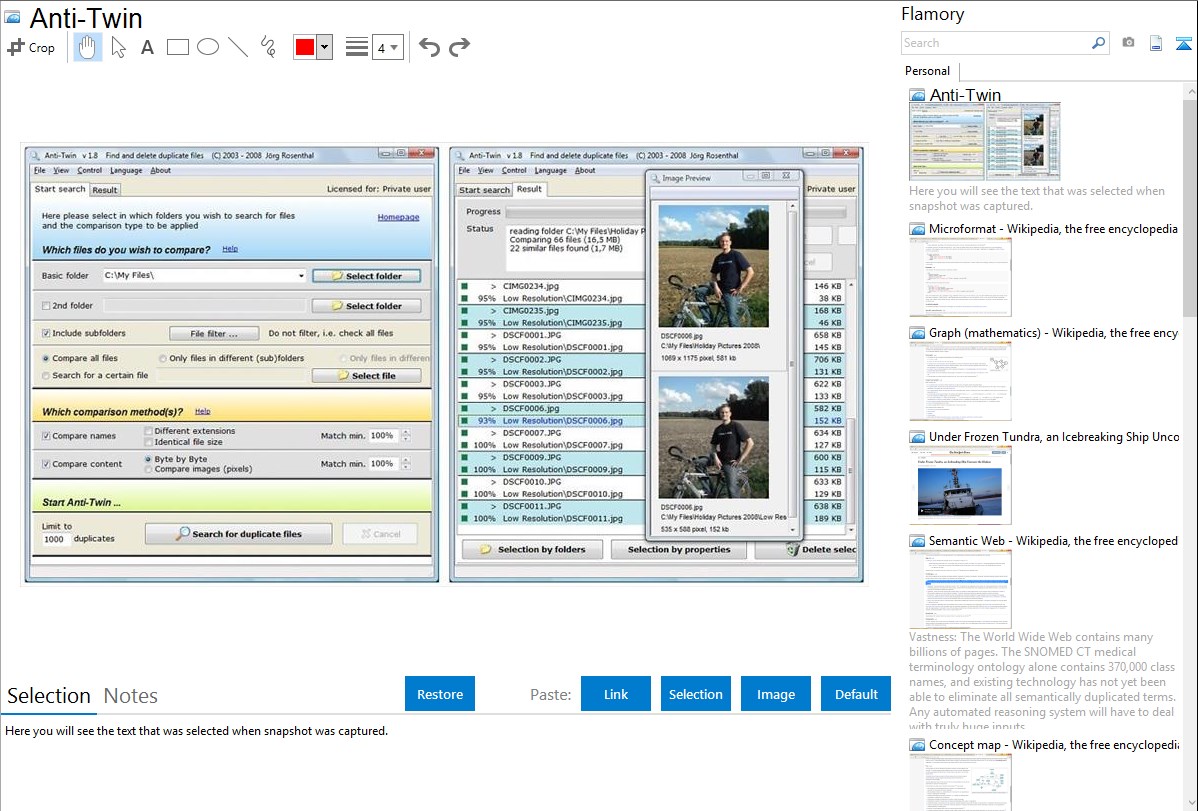Screen dimensions: 1198x811
Task: Click the icon beside Graph (mathematics) snapshot
Action: point(917,333)
